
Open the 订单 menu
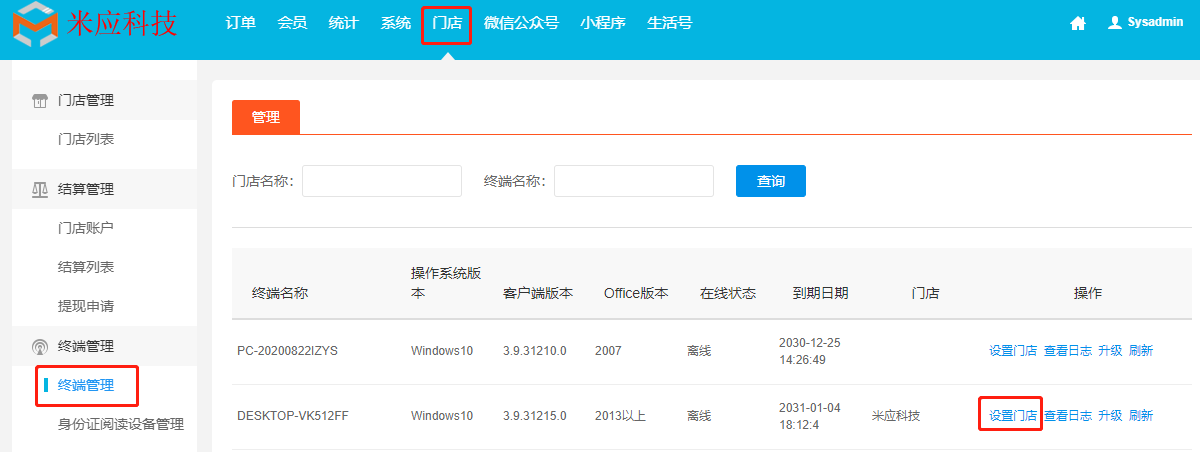pyautogui.click(x=241, y=23)
